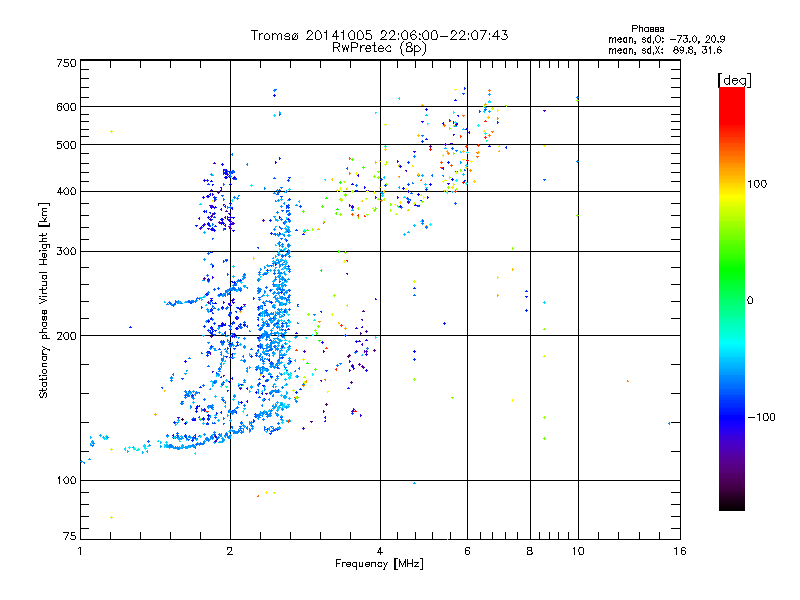Click the y-axis tick label '750'
The height and width of the screenshot is (600, 800).
tap(66, 63)
